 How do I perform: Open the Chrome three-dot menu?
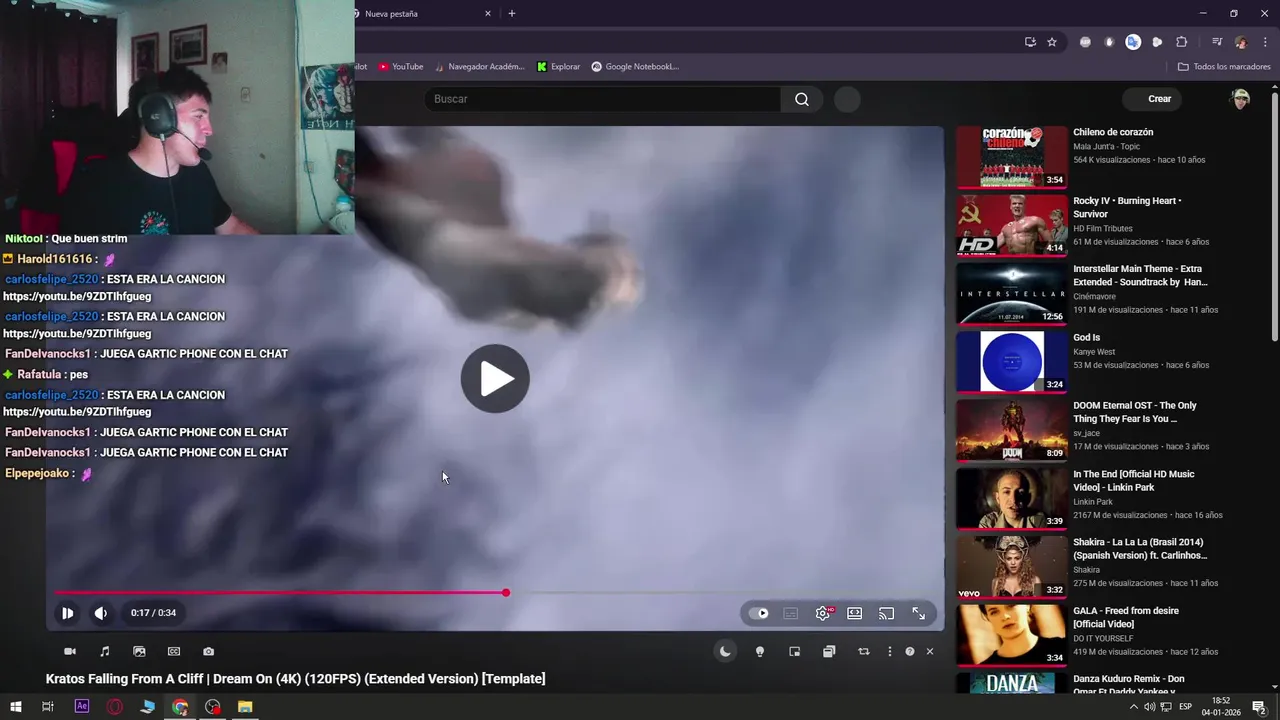pos(1263,42)
